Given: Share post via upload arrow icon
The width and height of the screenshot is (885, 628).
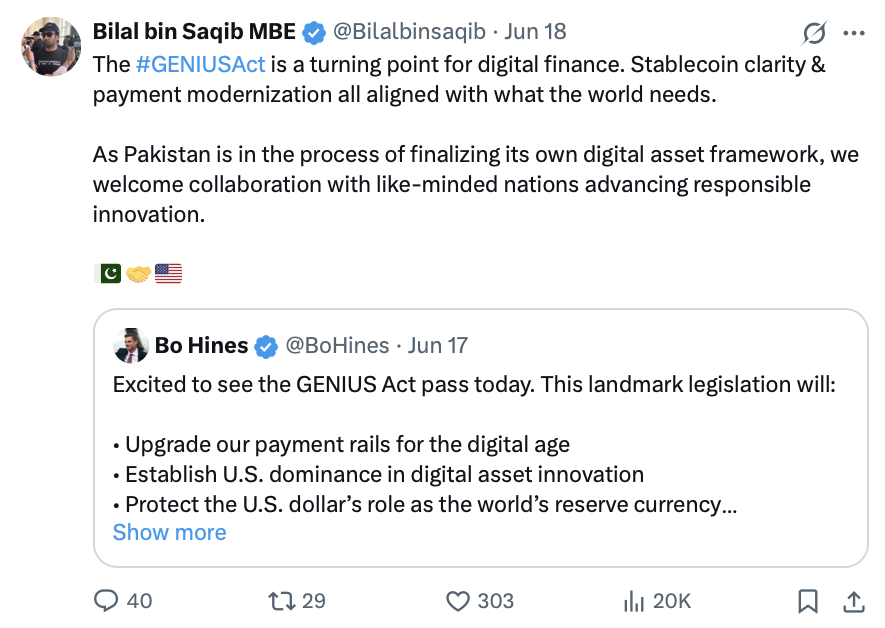Looking at the screenshot, I should 853,600.
